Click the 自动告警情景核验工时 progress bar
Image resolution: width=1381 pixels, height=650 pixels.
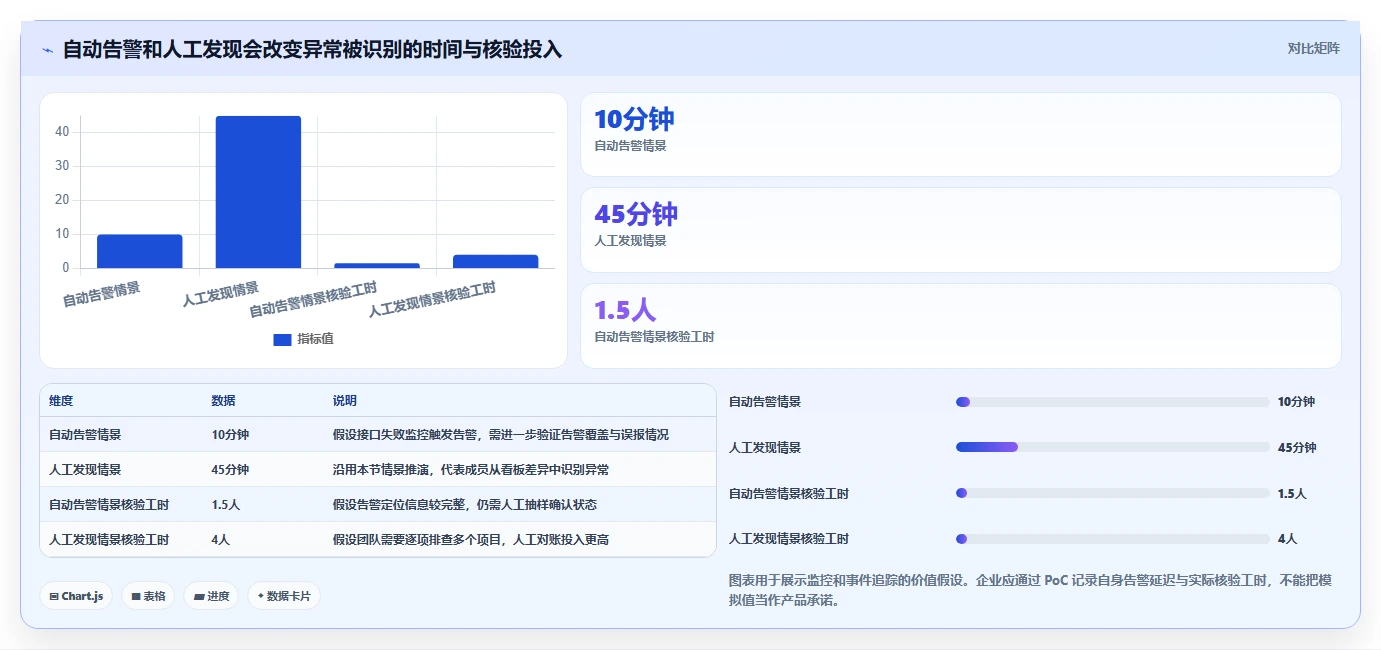pos(1112,493)
